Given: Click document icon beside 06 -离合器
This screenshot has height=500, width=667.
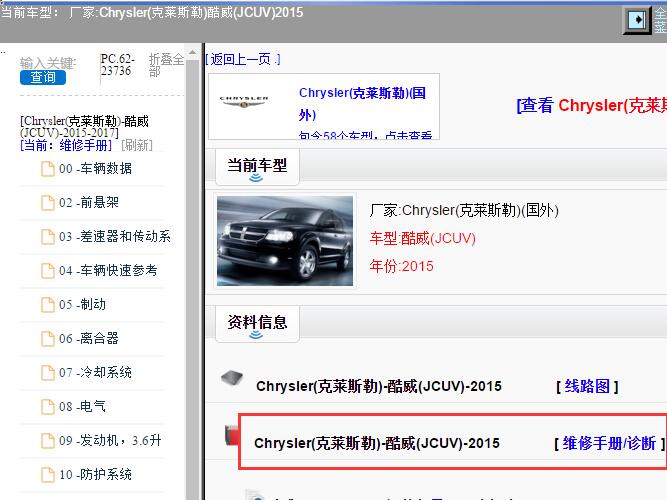Looking at the screenshot, I should tap(48, 339).
